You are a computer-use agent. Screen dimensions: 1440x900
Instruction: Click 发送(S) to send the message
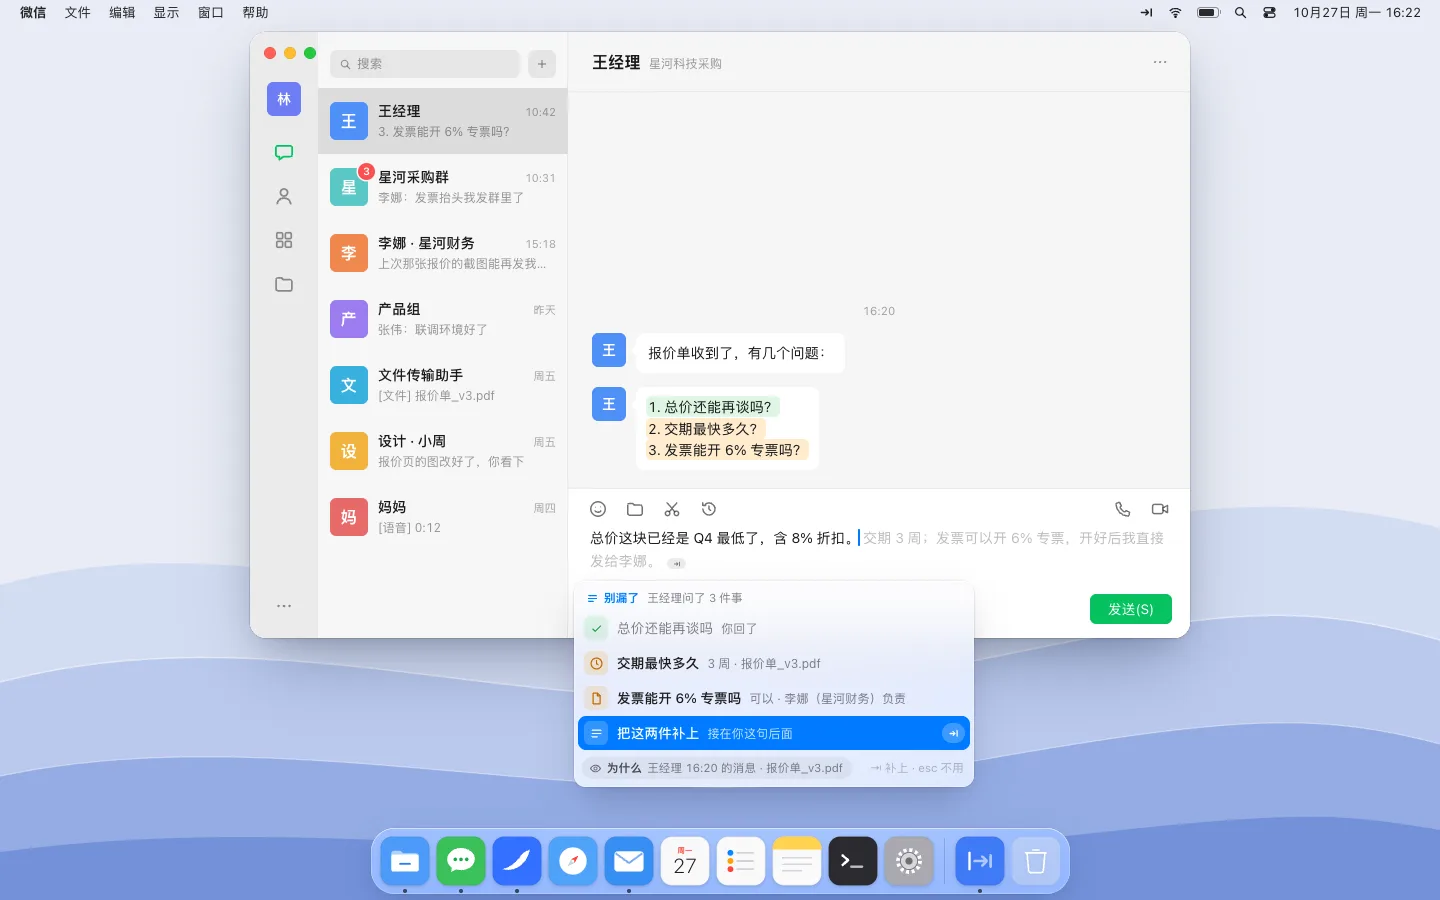click(1131, 609)
